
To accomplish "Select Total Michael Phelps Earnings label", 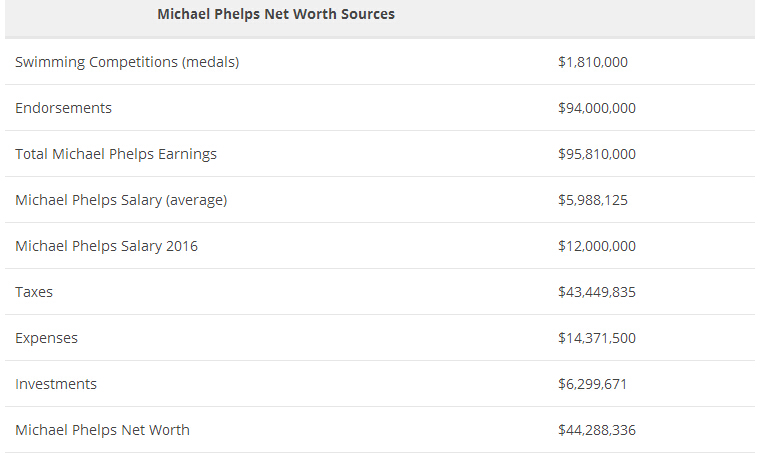I will click(116, 154).
